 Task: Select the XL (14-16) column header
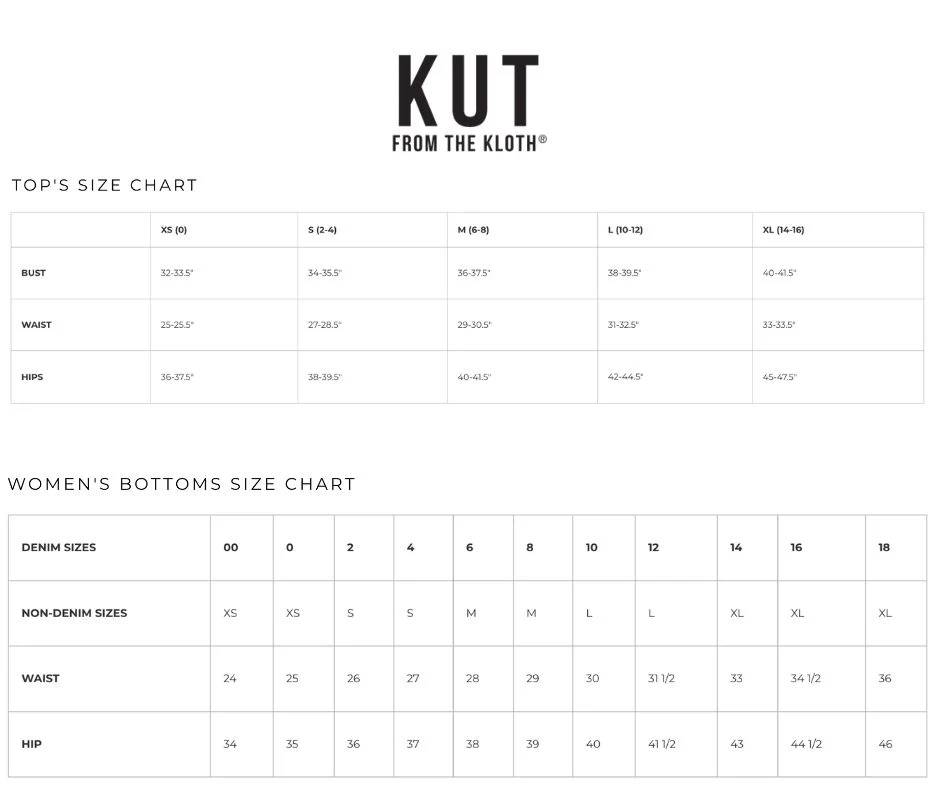tap(783, 230)
